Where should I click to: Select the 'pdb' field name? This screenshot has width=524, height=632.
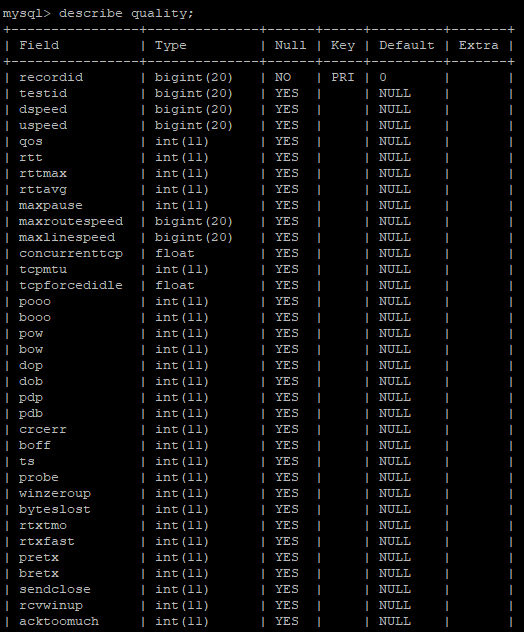click(31, 414)
